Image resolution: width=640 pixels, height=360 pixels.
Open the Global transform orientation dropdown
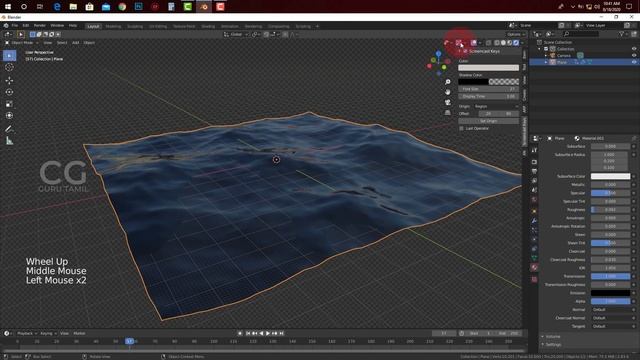click(236, 34)
